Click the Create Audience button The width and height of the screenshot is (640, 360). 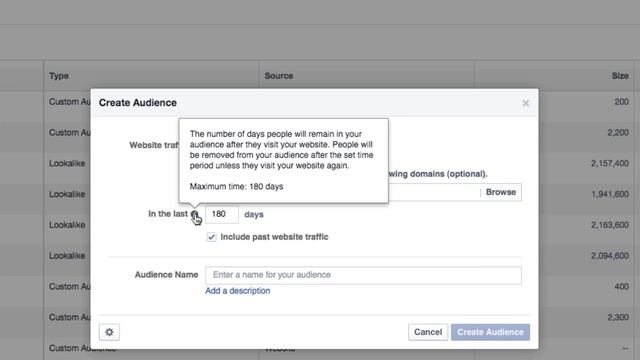pos(490,332)
